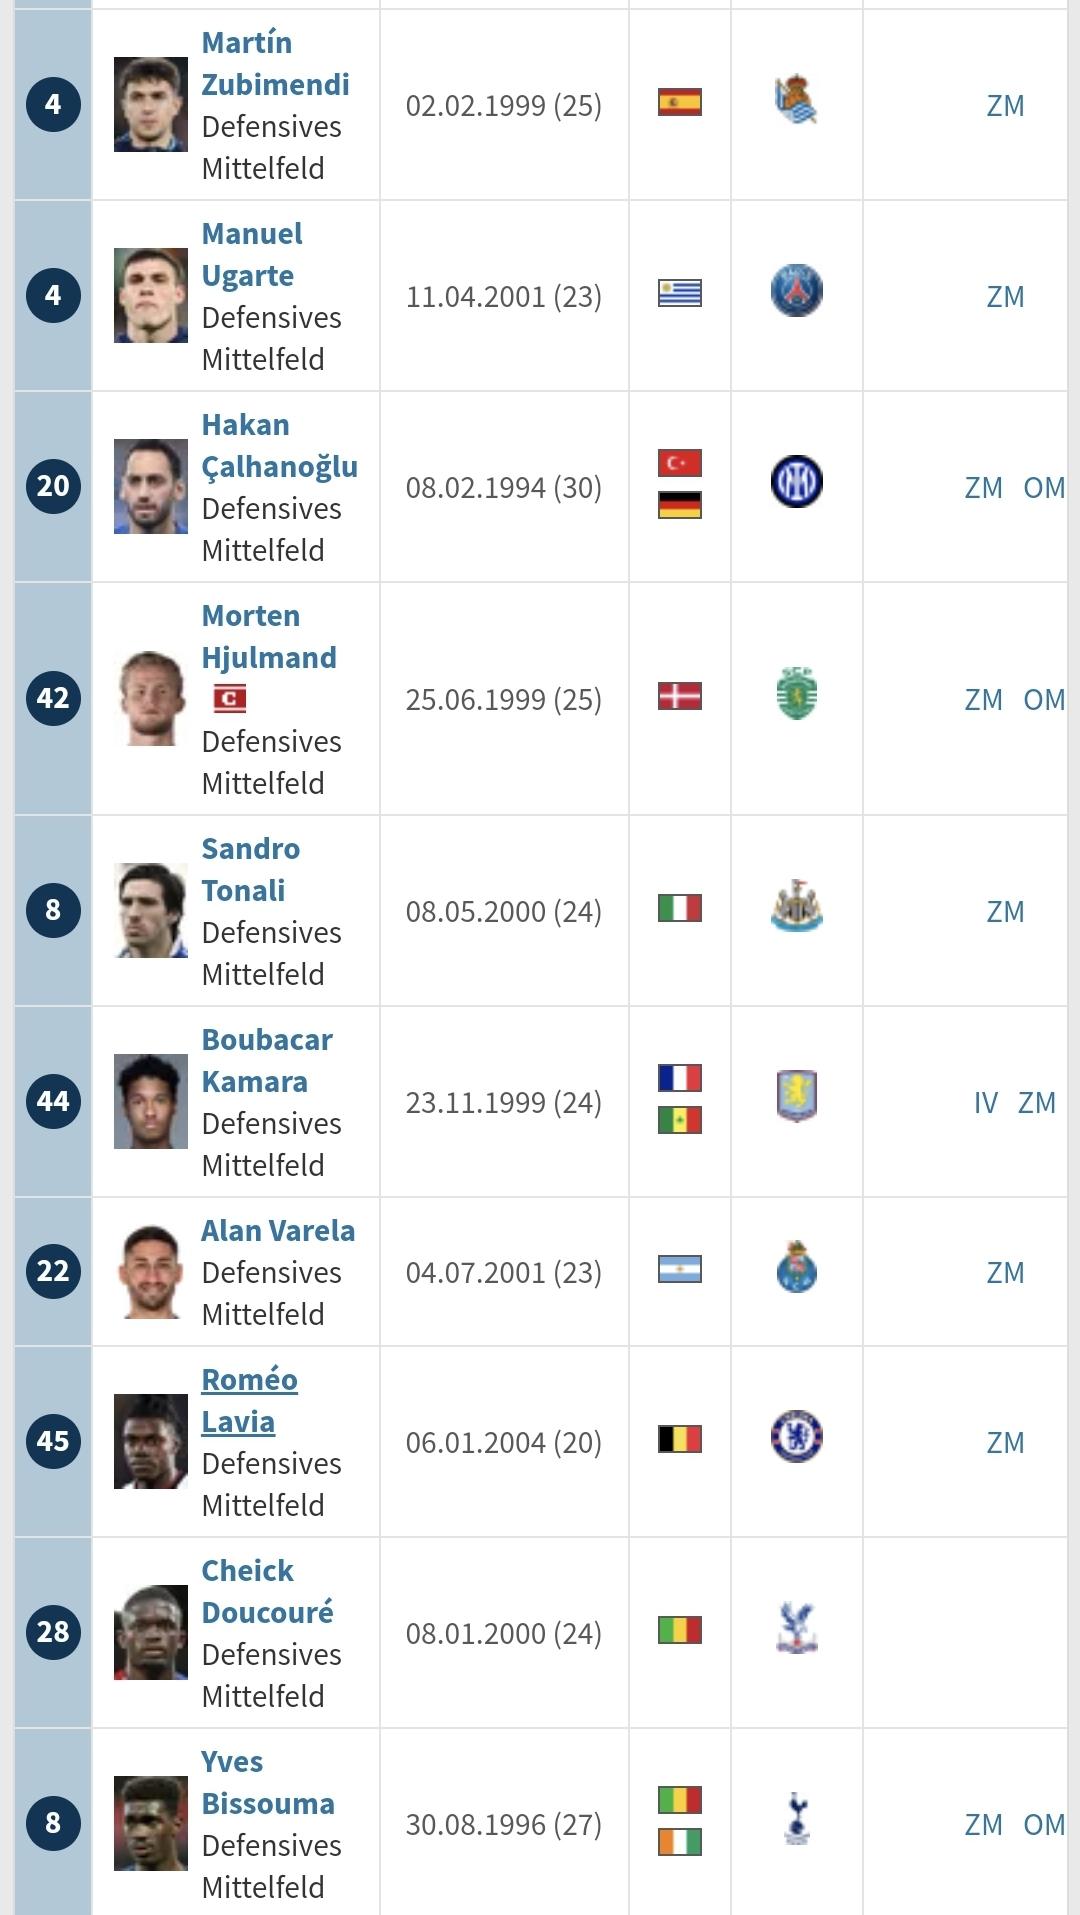The height and width of the screenshot is (1915, 1080).
Task: Open the Real Sociedad club crest
Action: (x=796, y=99)
